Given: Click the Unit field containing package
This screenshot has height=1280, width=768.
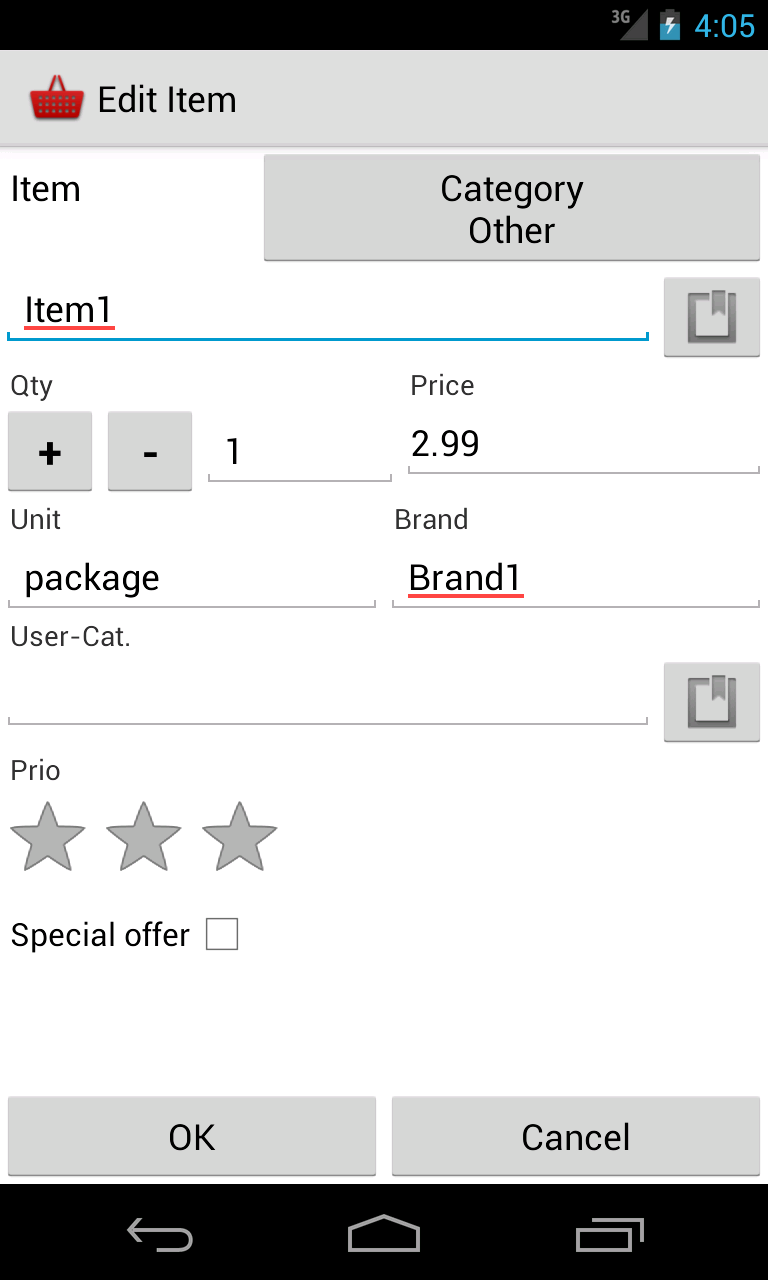Looking at the screenshot, I should tap(192, 578).
